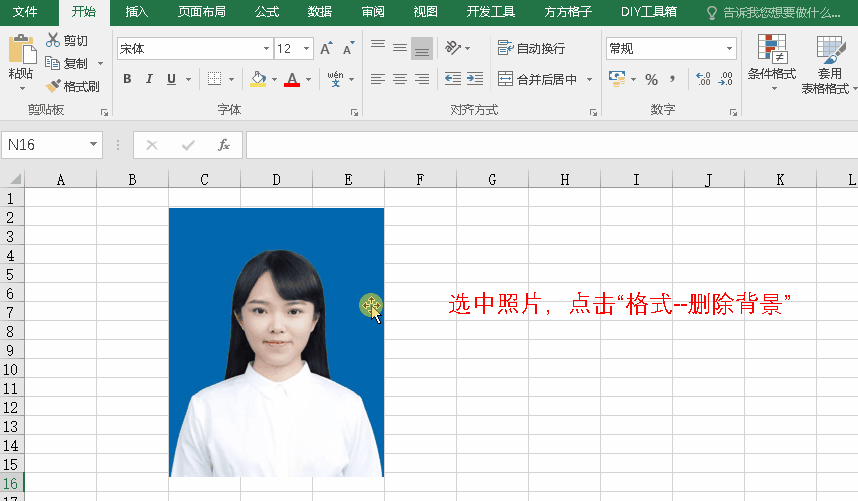Click the formula bar cancel X icon
This screenshot has height=501, width=858.
click(x=152, y=145)
